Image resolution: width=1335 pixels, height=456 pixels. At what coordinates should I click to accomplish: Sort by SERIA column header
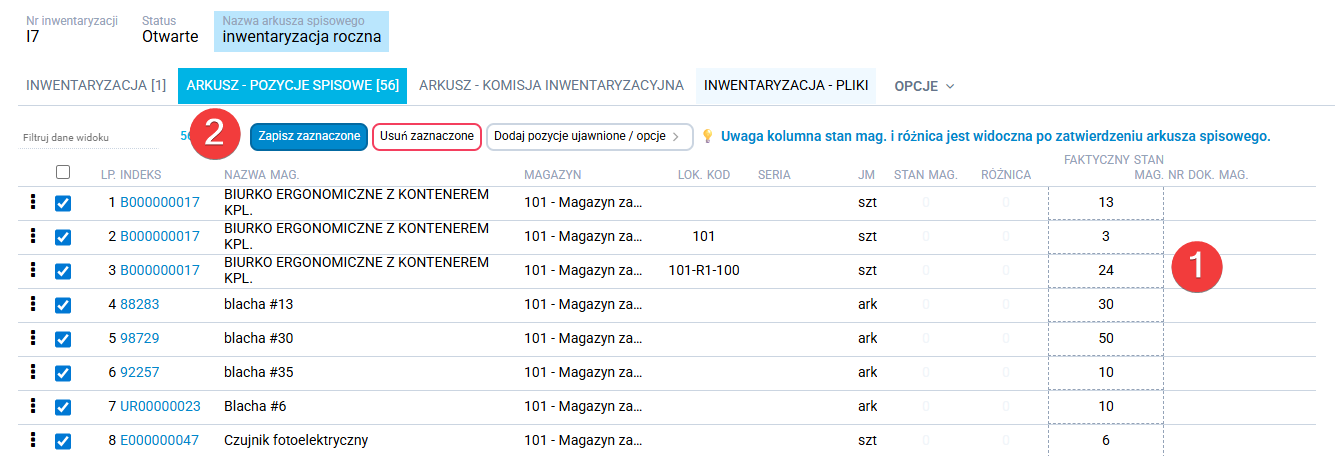tap(774, 175)
